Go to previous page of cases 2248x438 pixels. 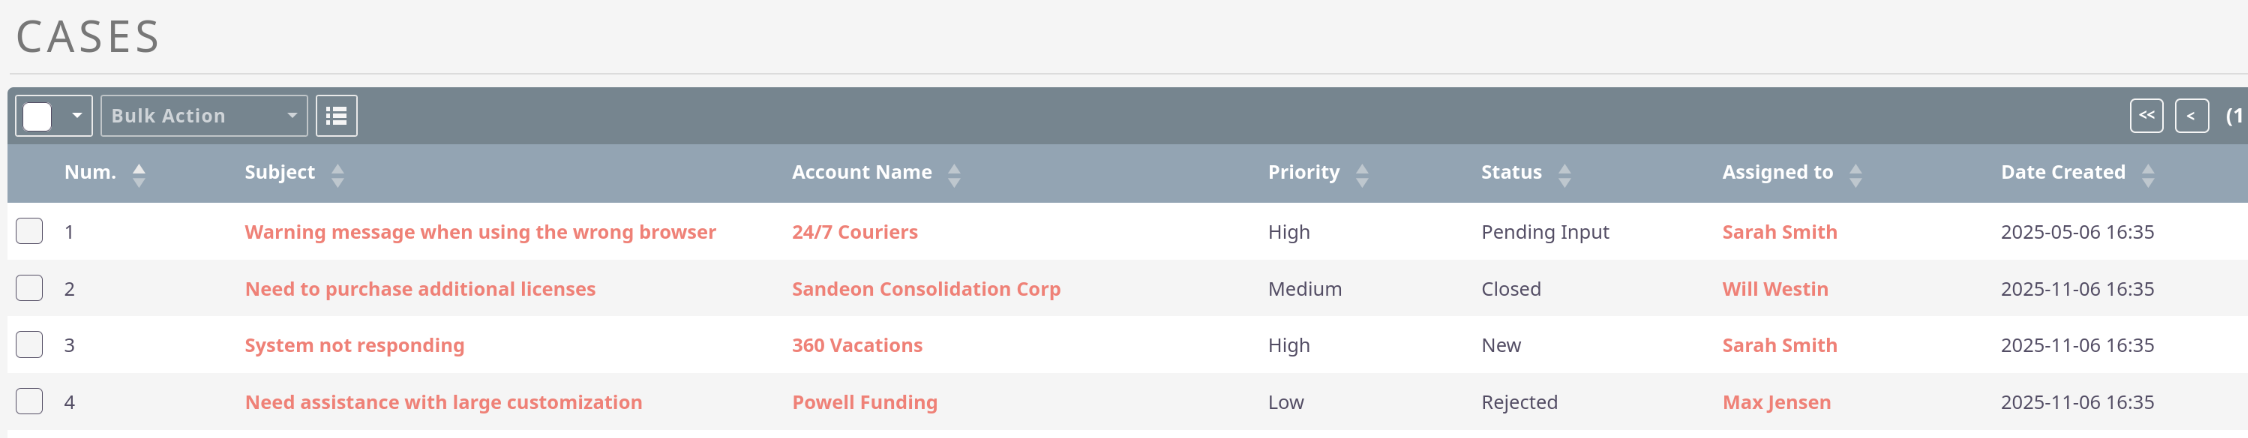coord(2191,116)
